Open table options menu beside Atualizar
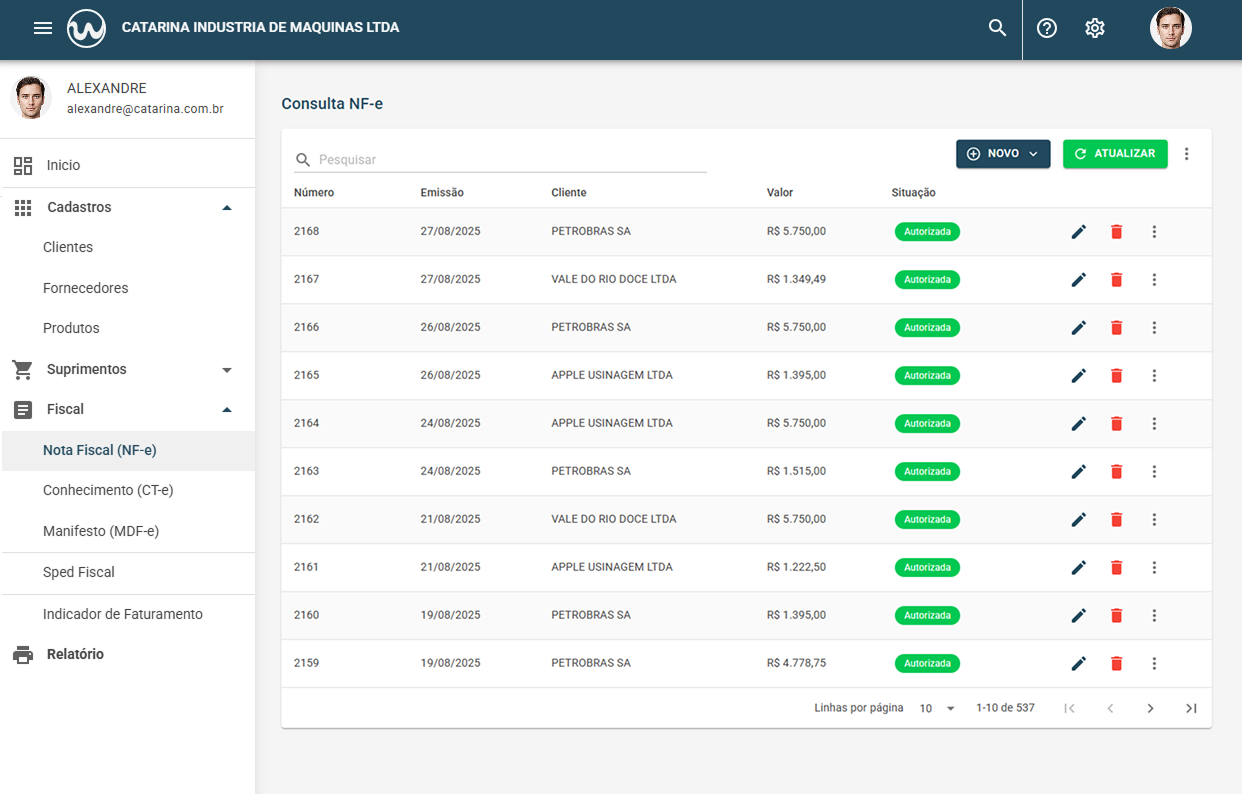 (1187, 154)
